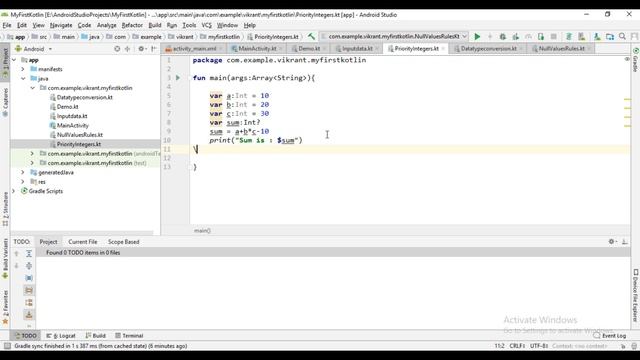The height and width of the screenshot is (360, 640).
Task: Click the run gutter arrow beside fun main
Action: [178, 78]
